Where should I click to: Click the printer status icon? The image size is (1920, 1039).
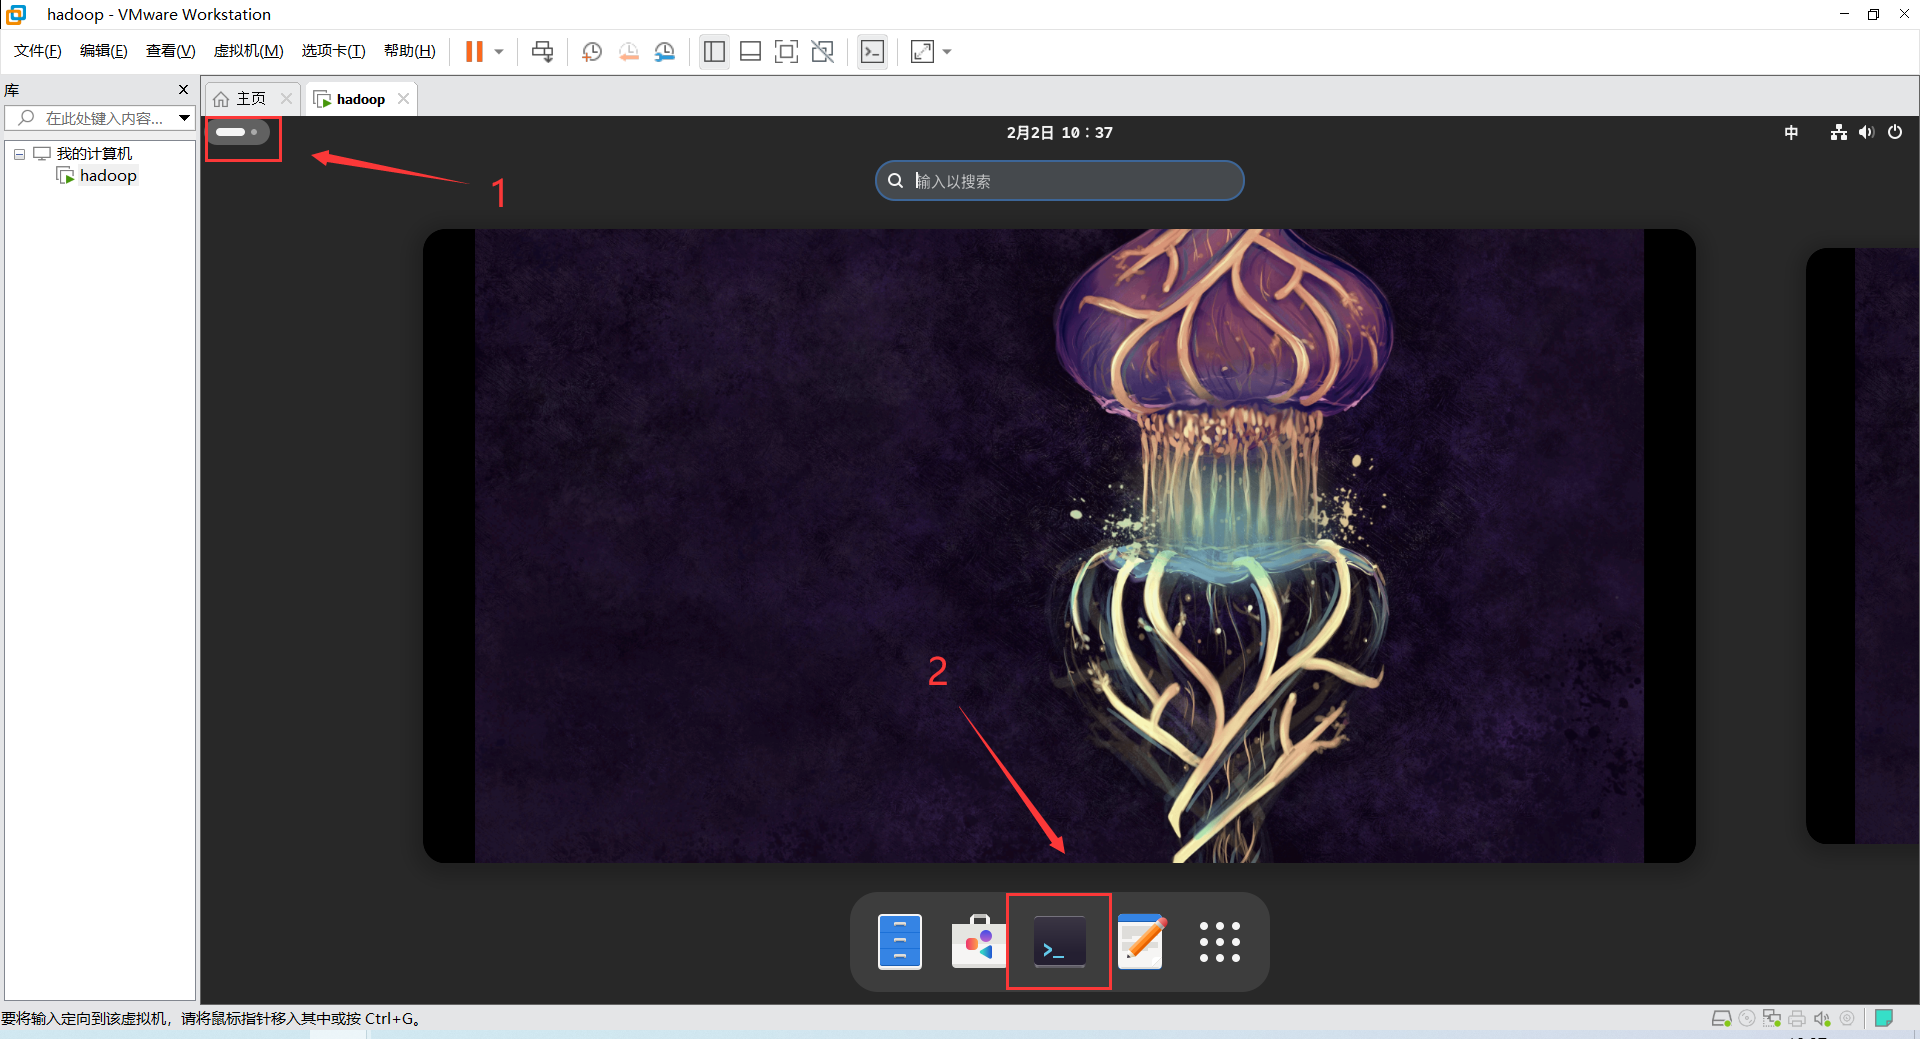(1797, 1018)
